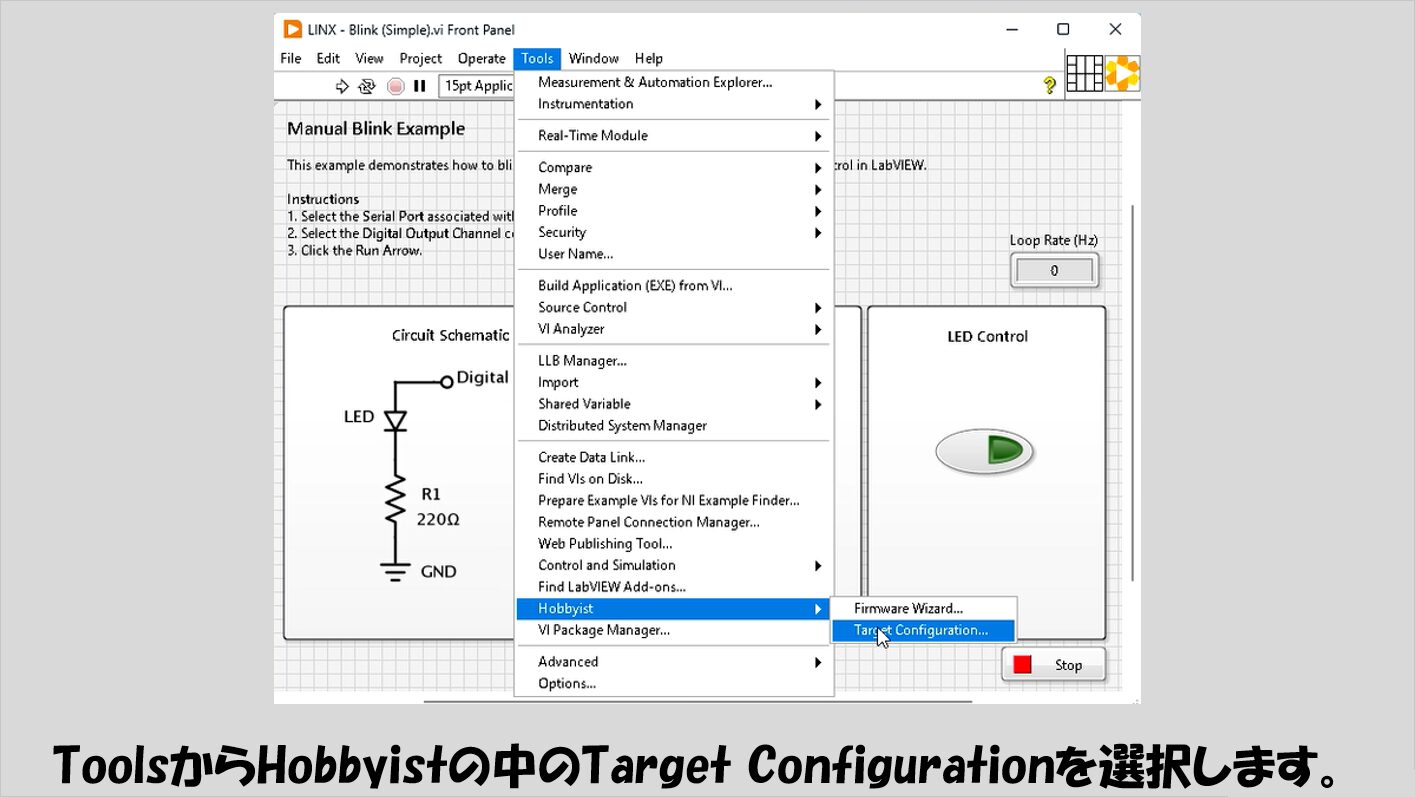The width and height of the screenshot is (1415, 797).
Task: Click the Stop button
Action: tap(1054, 665)
